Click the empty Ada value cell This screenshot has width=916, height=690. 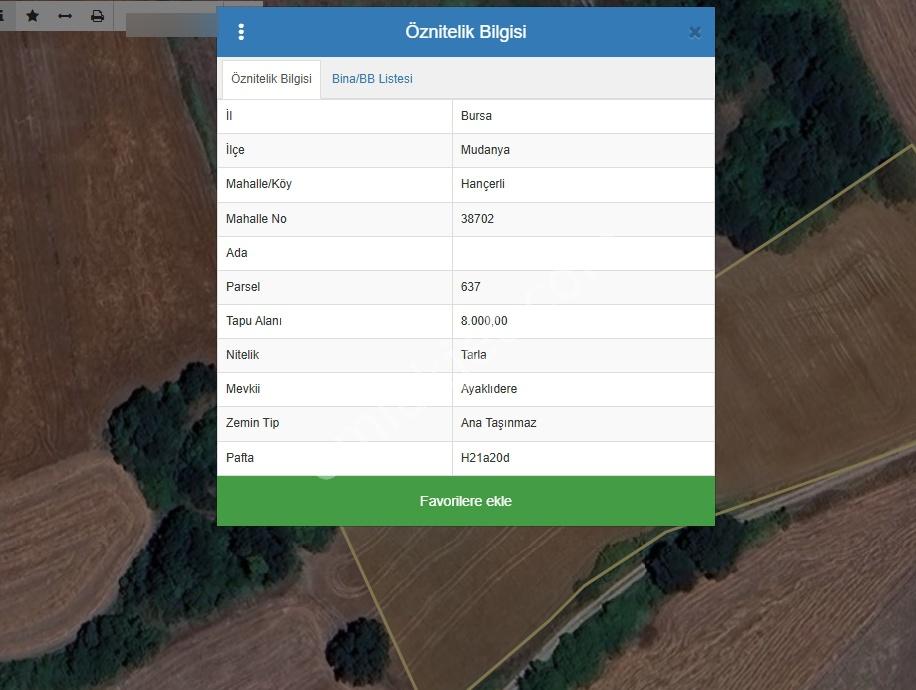click(583, 253)
